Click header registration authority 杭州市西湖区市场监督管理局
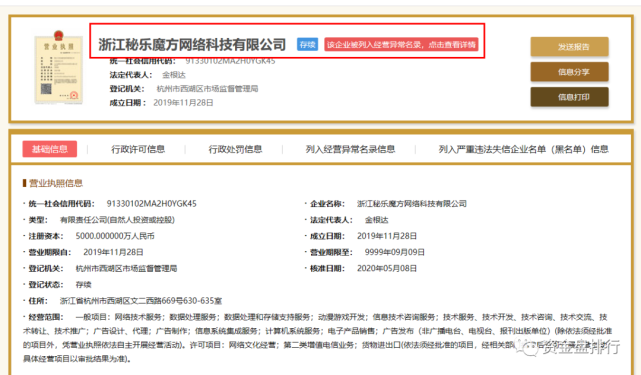Viewport: 641px width, 375px height. (x=207, y=89)
